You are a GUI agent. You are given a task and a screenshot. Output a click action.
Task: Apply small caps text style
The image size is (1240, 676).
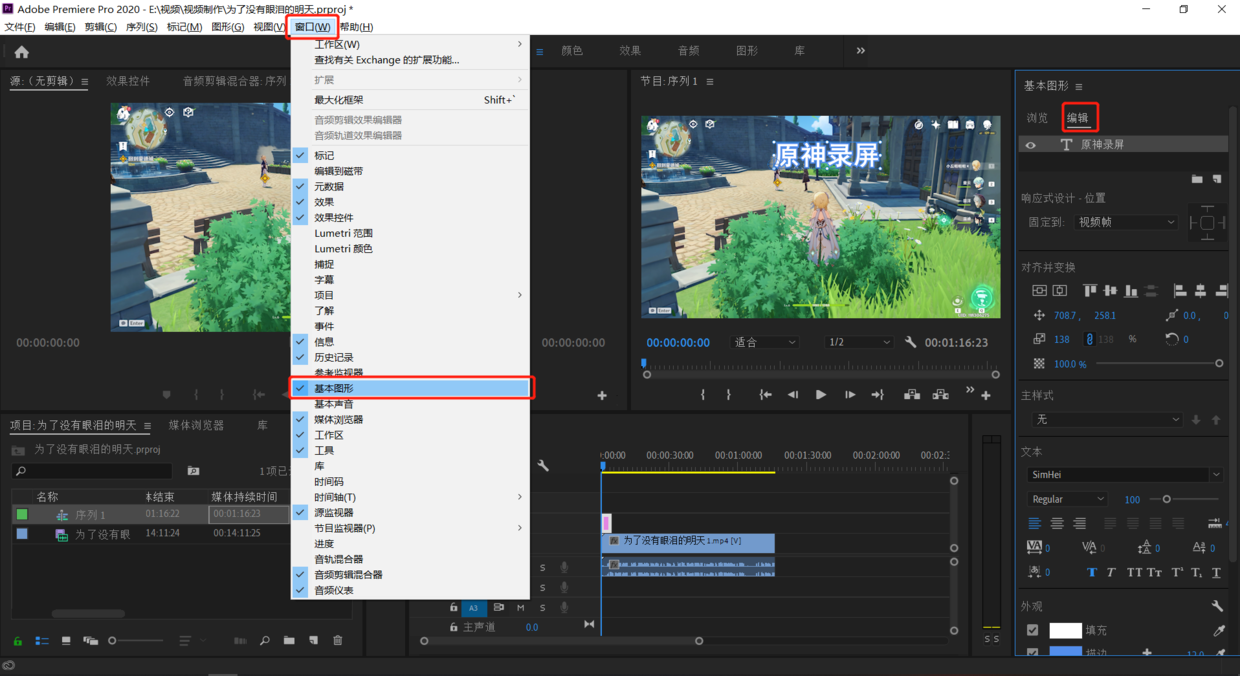tap(1155, 573)
